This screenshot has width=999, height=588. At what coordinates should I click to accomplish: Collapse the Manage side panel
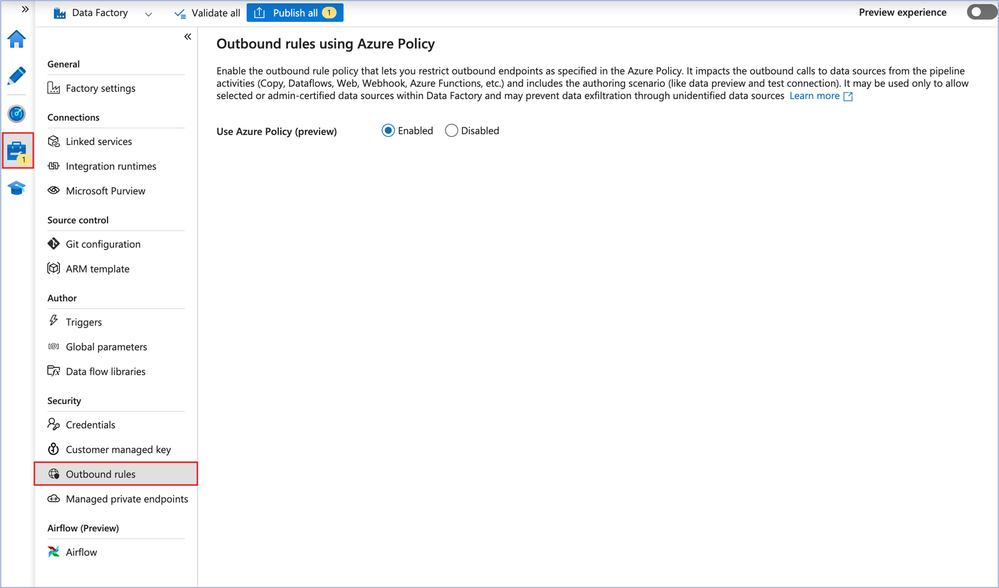pos(187,36)
